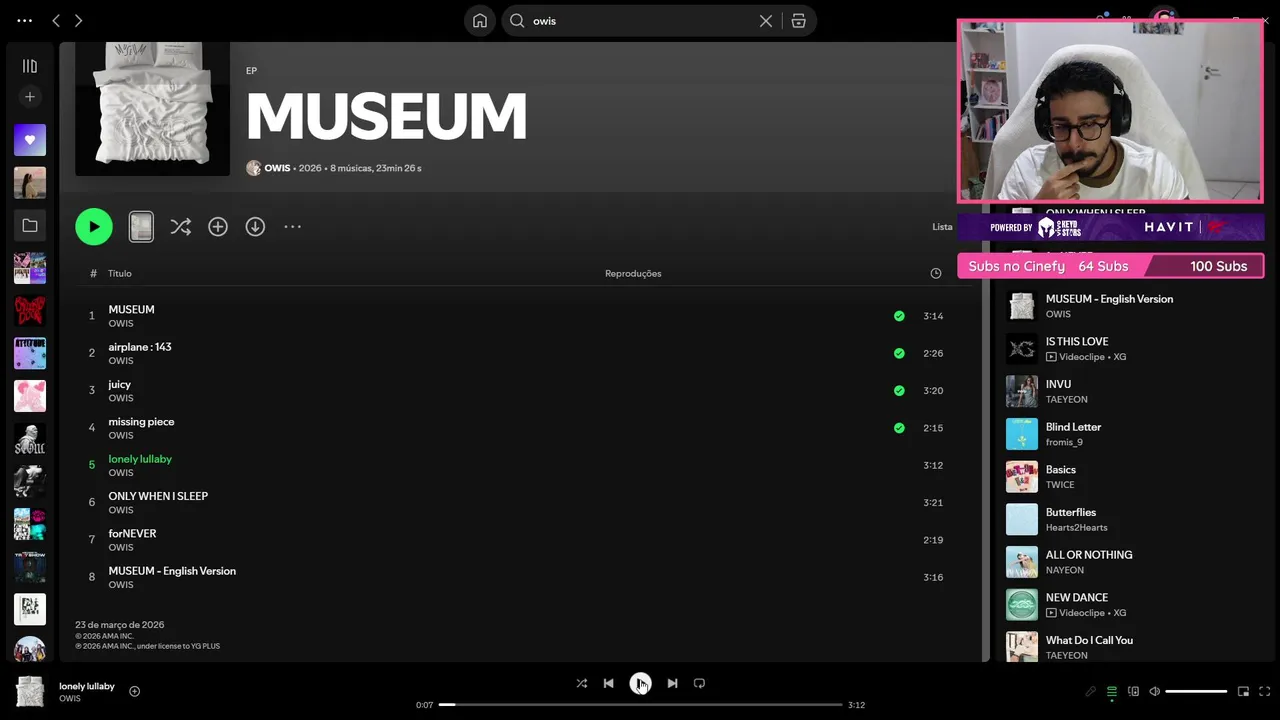Image resolution: width=1280 pixels, height=720 pixels.
Task: Go to Home via house icon
Action: (480, 20)
